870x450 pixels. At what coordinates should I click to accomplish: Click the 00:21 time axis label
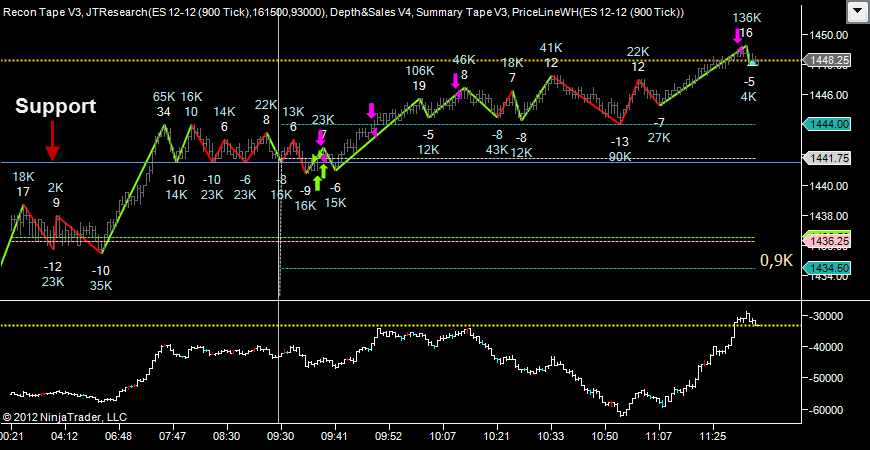(11, 436)
